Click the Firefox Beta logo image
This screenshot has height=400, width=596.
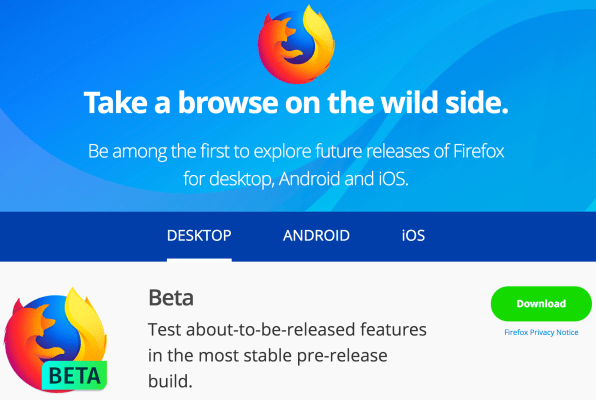[55, 340]
